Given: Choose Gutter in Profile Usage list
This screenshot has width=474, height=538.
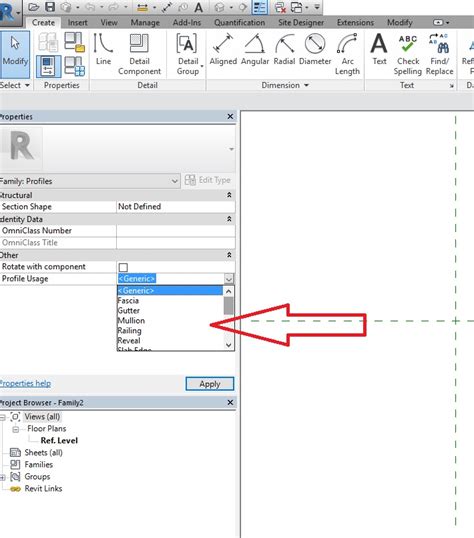Looking at the screenshot, I should [x=128, y=311].
